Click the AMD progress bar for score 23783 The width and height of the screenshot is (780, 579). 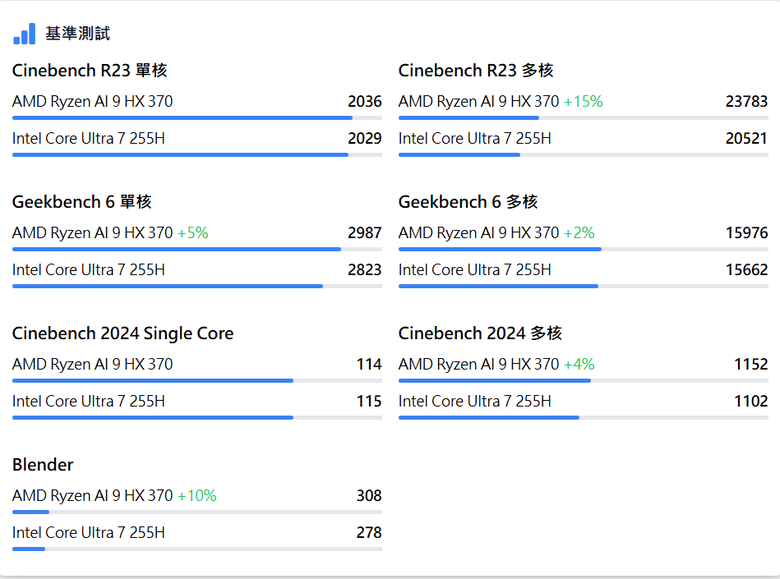[584, 118]
